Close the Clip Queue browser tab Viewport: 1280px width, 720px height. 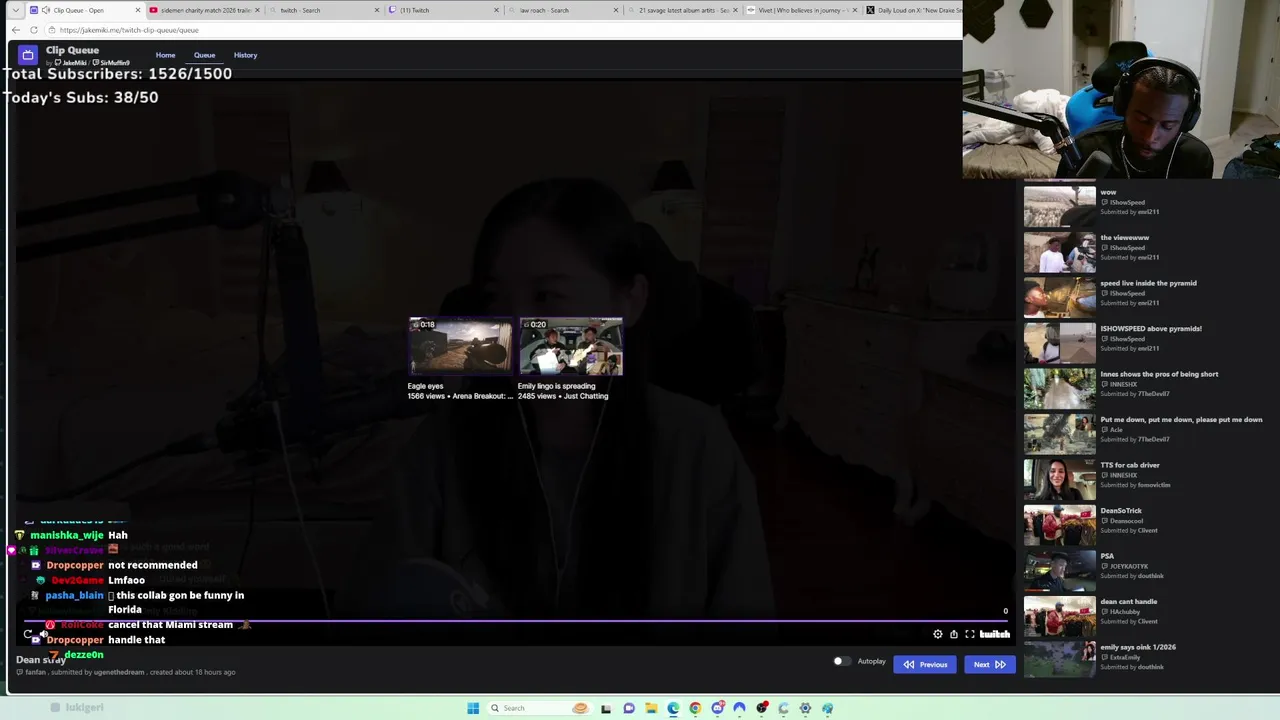[137, 10]
